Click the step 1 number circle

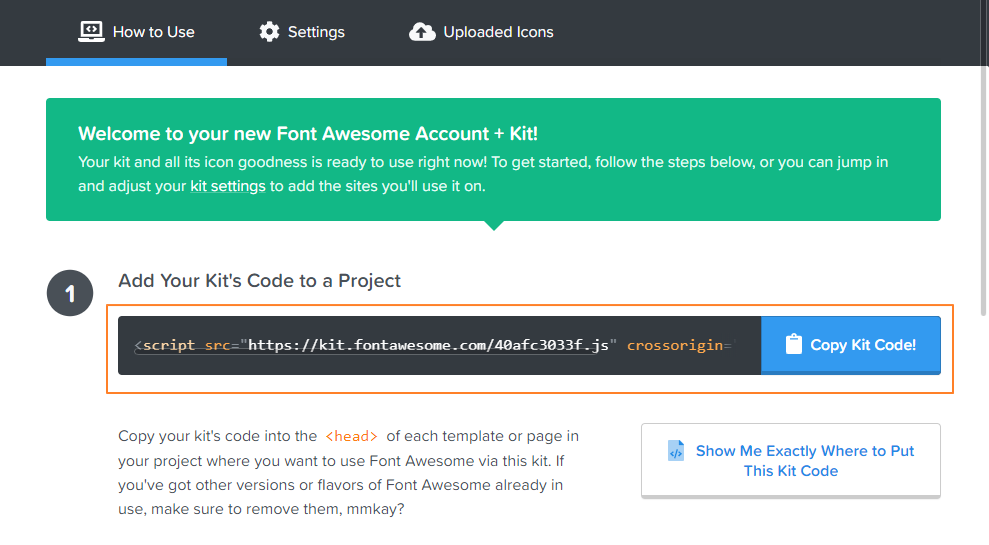pyautogui.click(x=70, y=293)
